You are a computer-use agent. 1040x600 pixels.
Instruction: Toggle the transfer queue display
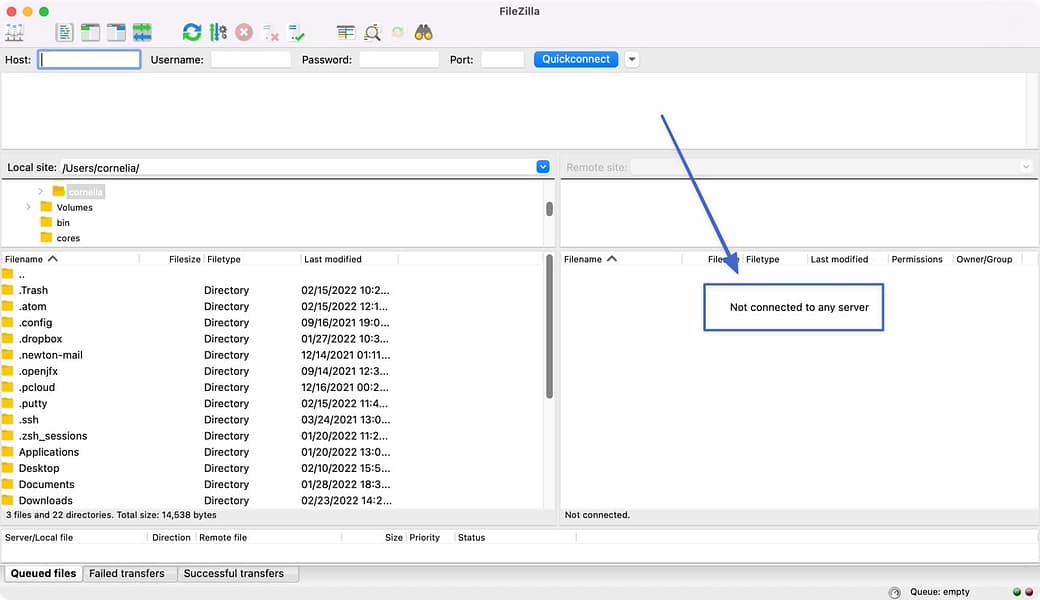[142, 32]
